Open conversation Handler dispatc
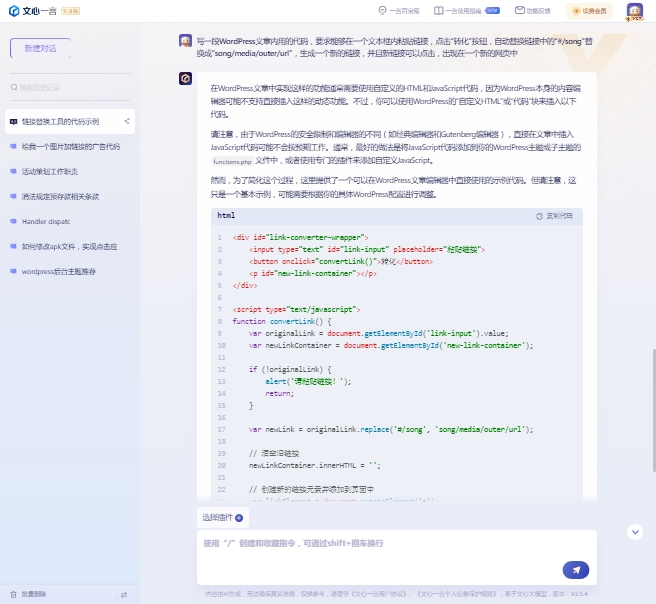This screenshot has width=656, height=604. pyautogui.click(x=45, y=221)
